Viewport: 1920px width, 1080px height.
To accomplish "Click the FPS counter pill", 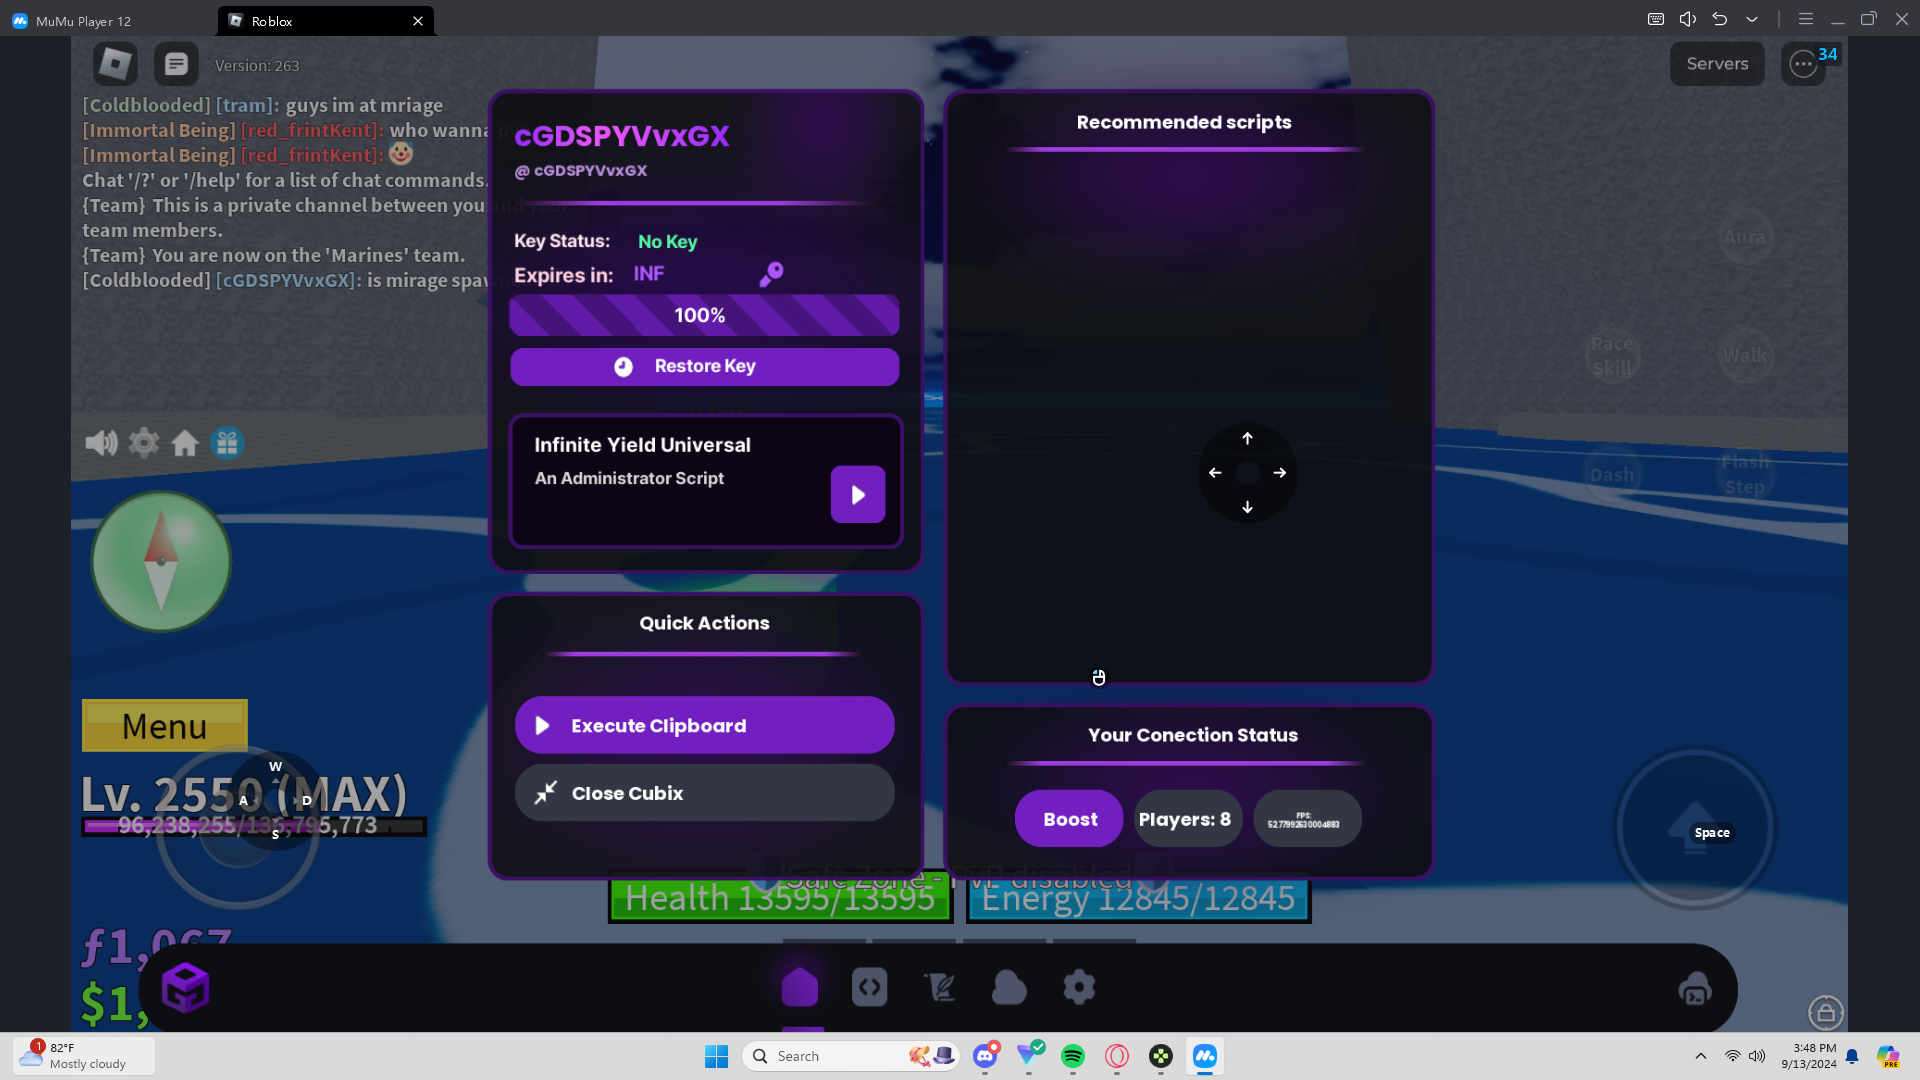I will click(1307, 819).
